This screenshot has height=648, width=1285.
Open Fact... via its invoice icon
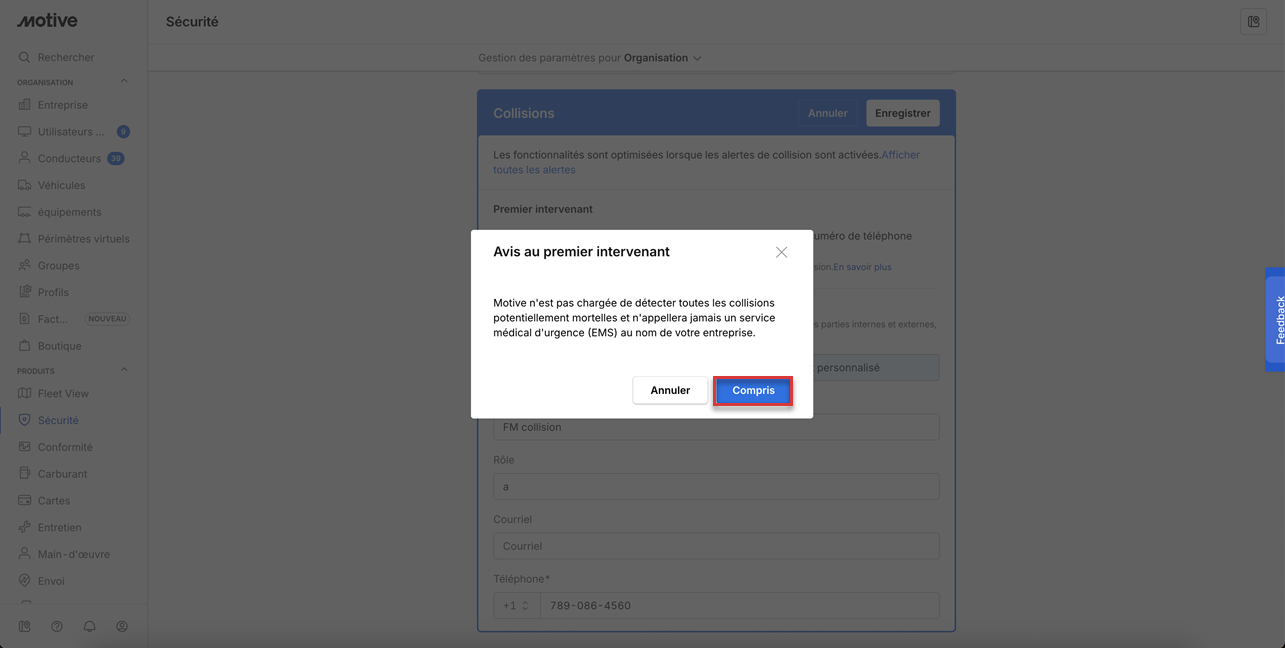pos(25,319)
